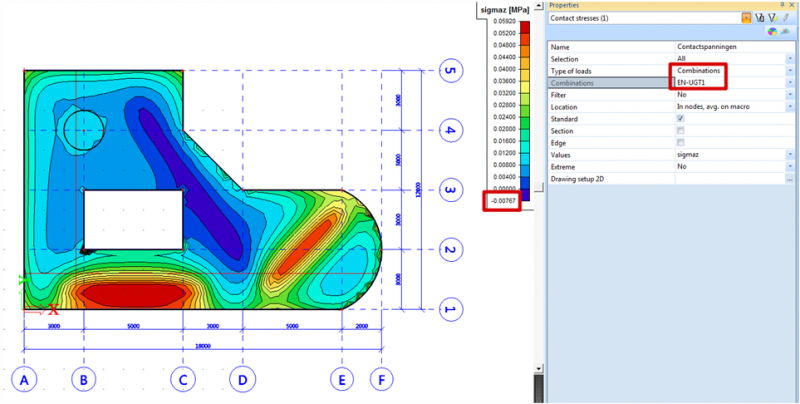800x404 pixels.
Task: Enable the Section checkbox
Action: [x=681, y=130]
